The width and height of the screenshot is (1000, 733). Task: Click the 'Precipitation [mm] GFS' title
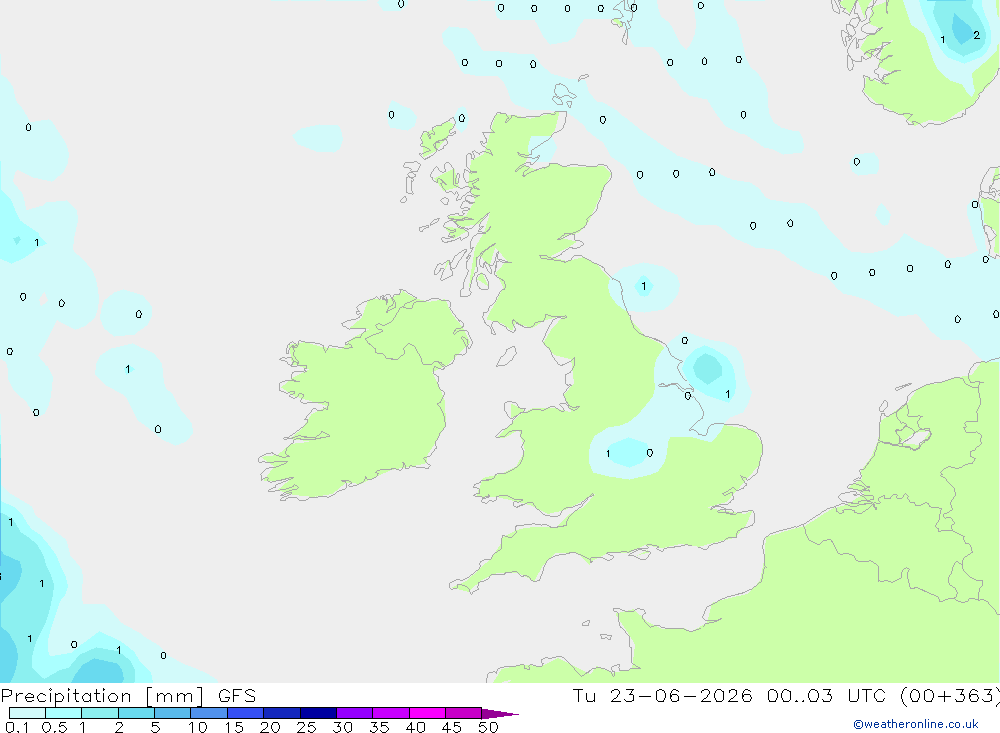coord(128,696)
